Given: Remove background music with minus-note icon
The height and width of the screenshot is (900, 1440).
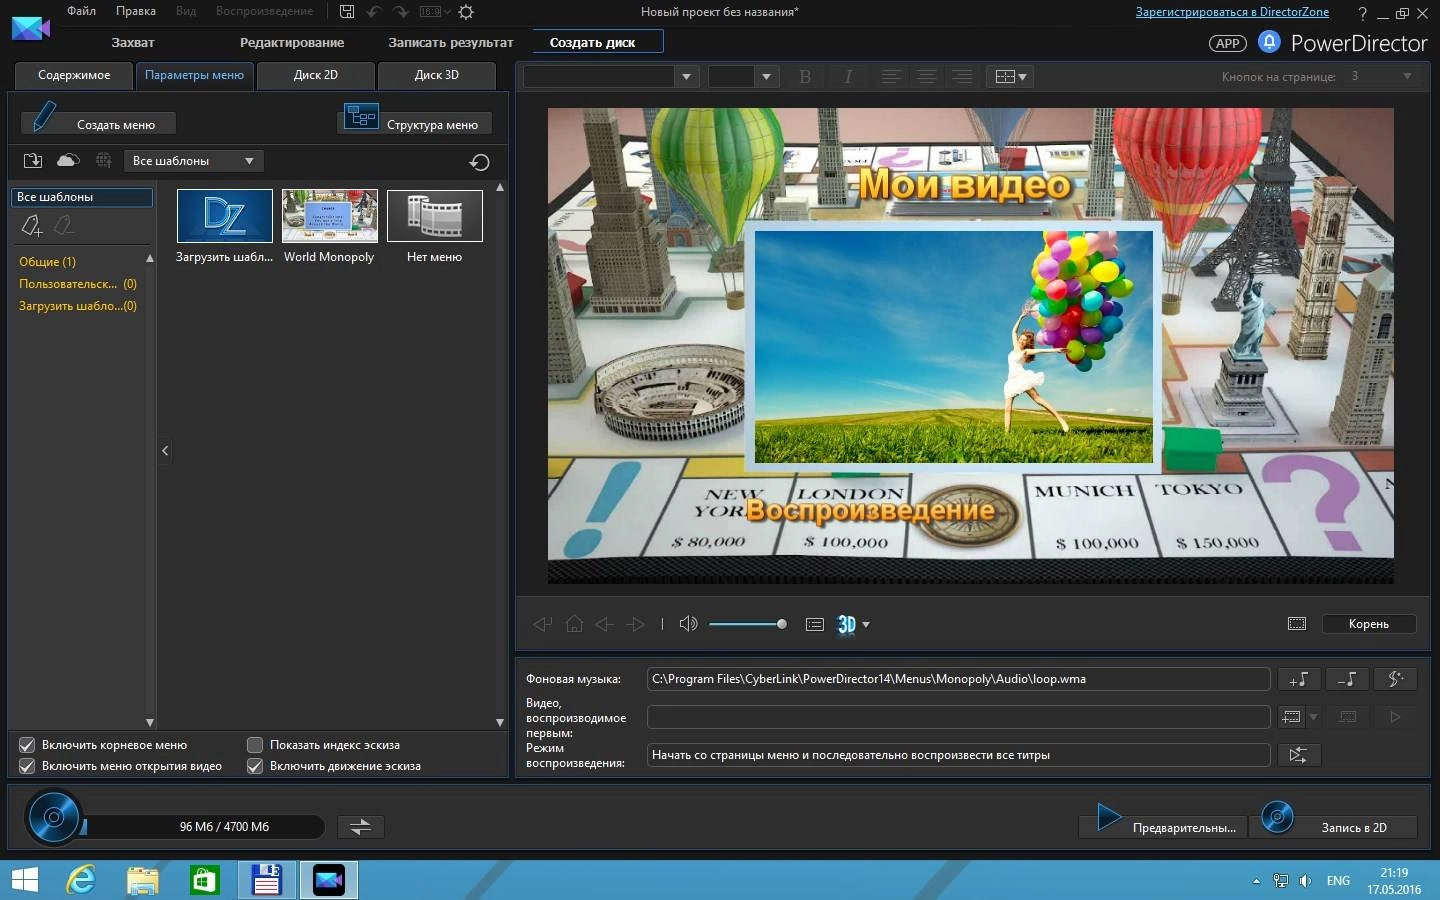Looking at the screenshot, I should click(x=1347, y=679).
